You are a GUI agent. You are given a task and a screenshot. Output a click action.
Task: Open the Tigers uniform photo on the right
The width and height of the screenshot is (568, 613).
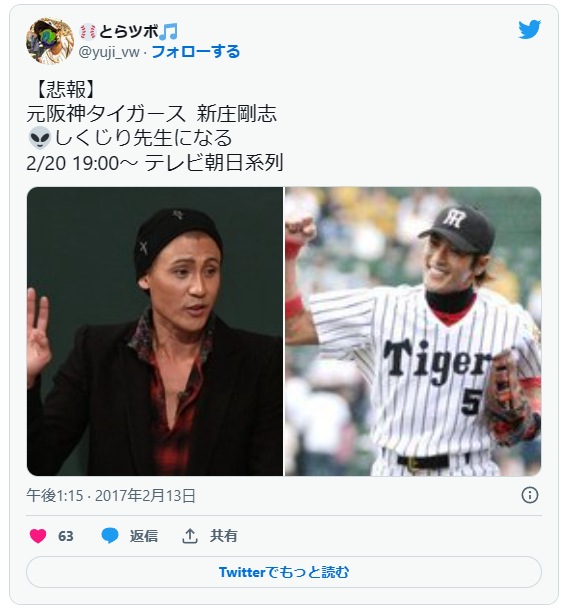(413, 332)
